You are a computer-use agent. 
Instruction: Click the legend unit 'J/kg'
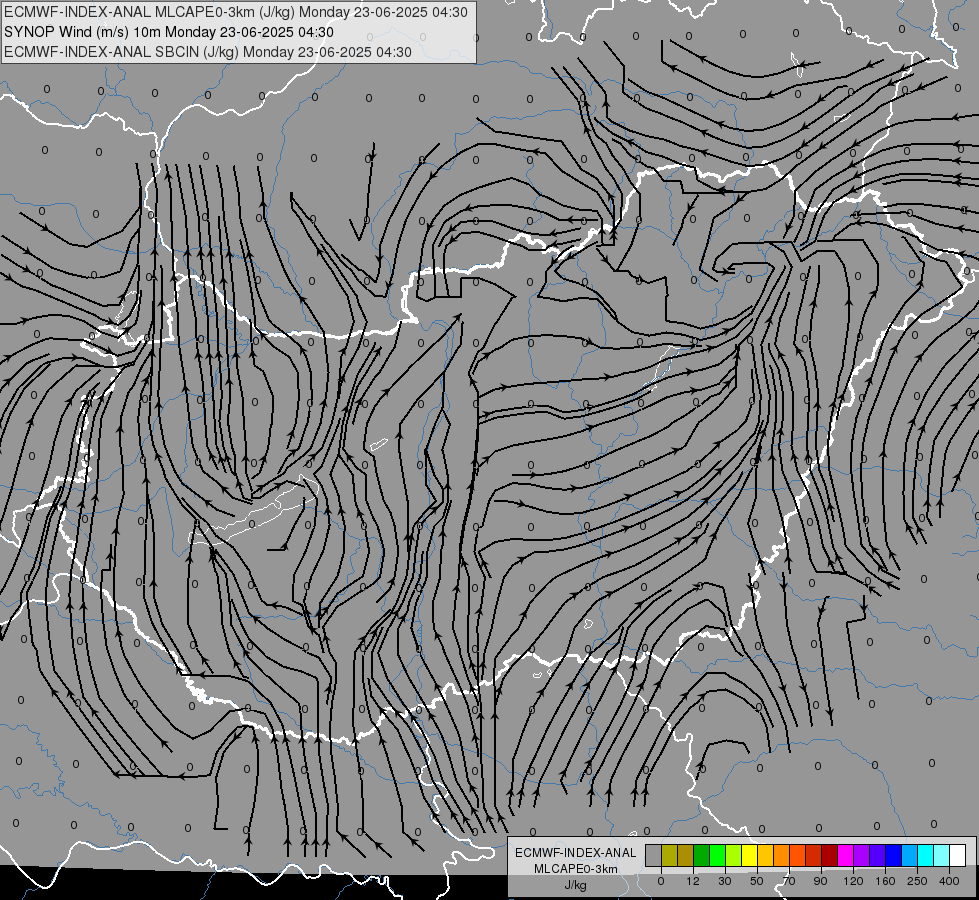point(576,885)
